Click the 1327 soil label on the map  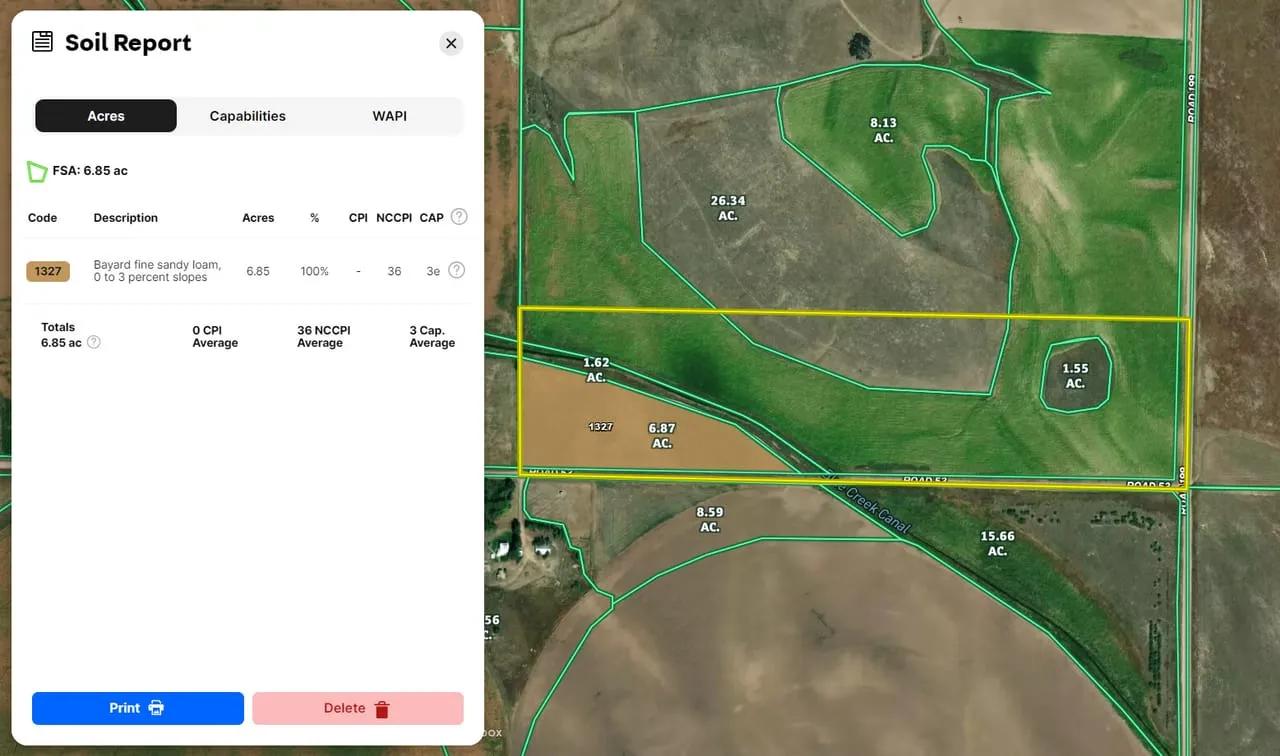pyautogui.click(x=601, y=427)
